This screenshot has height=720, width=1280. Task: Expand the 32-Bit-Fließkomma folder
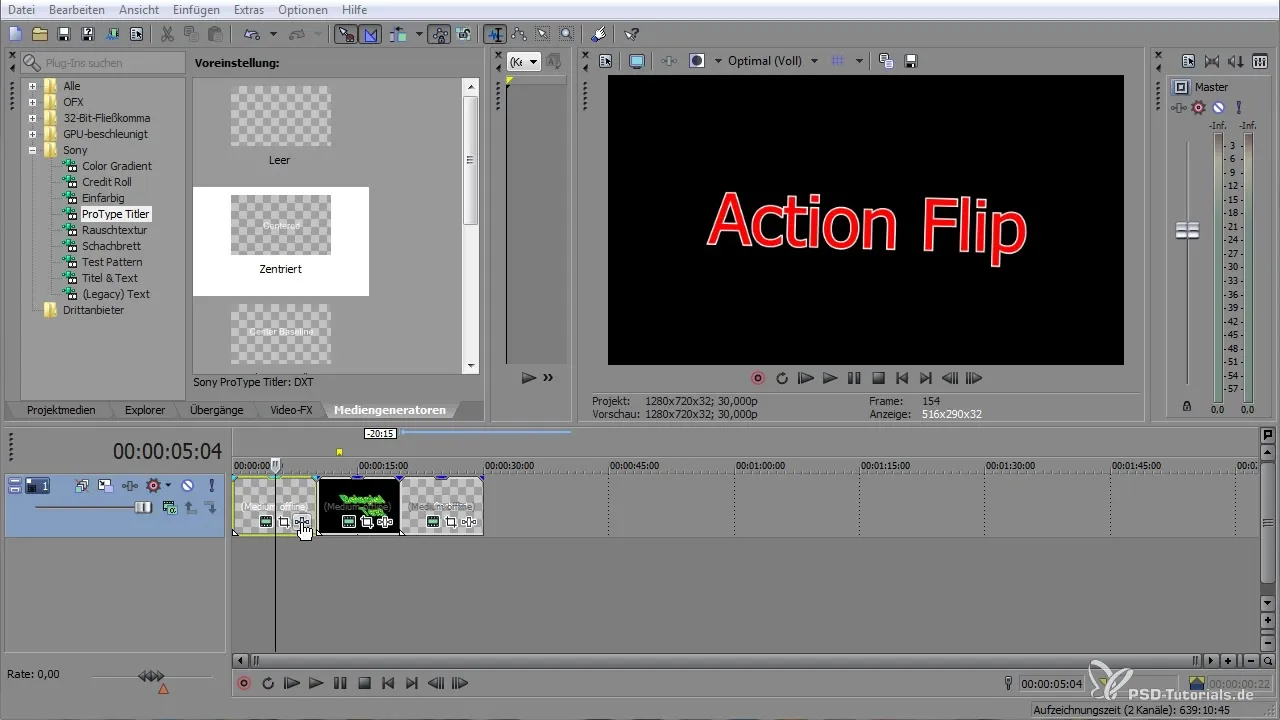[x=33, y=118]
